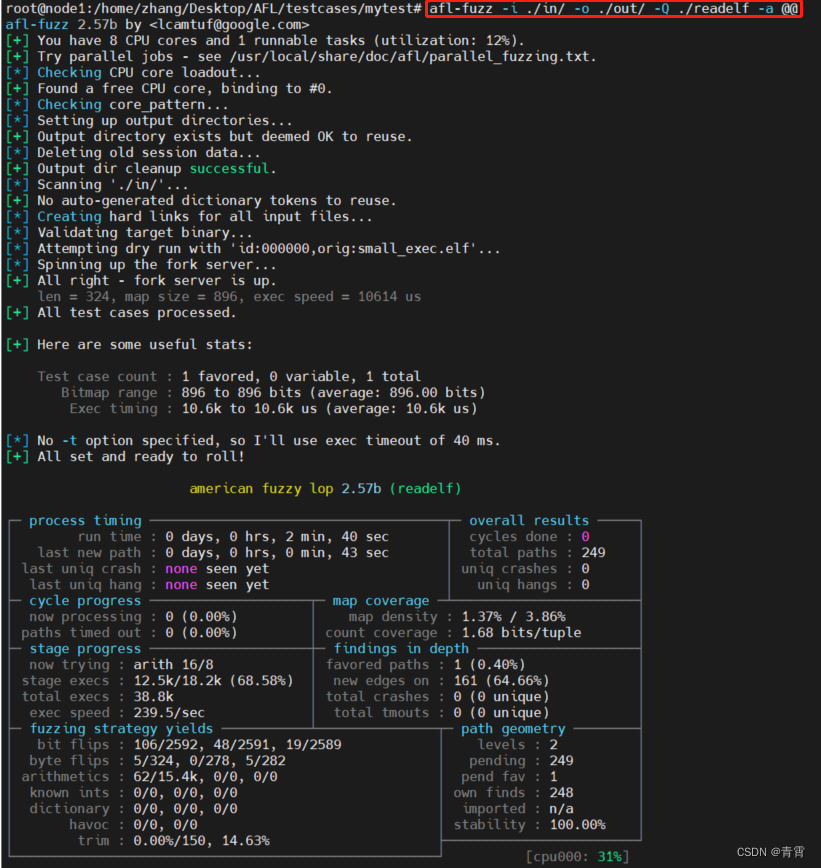821x868 pixels.
Task: Click the 'cycle progress' section header
Action: [85, 600]
